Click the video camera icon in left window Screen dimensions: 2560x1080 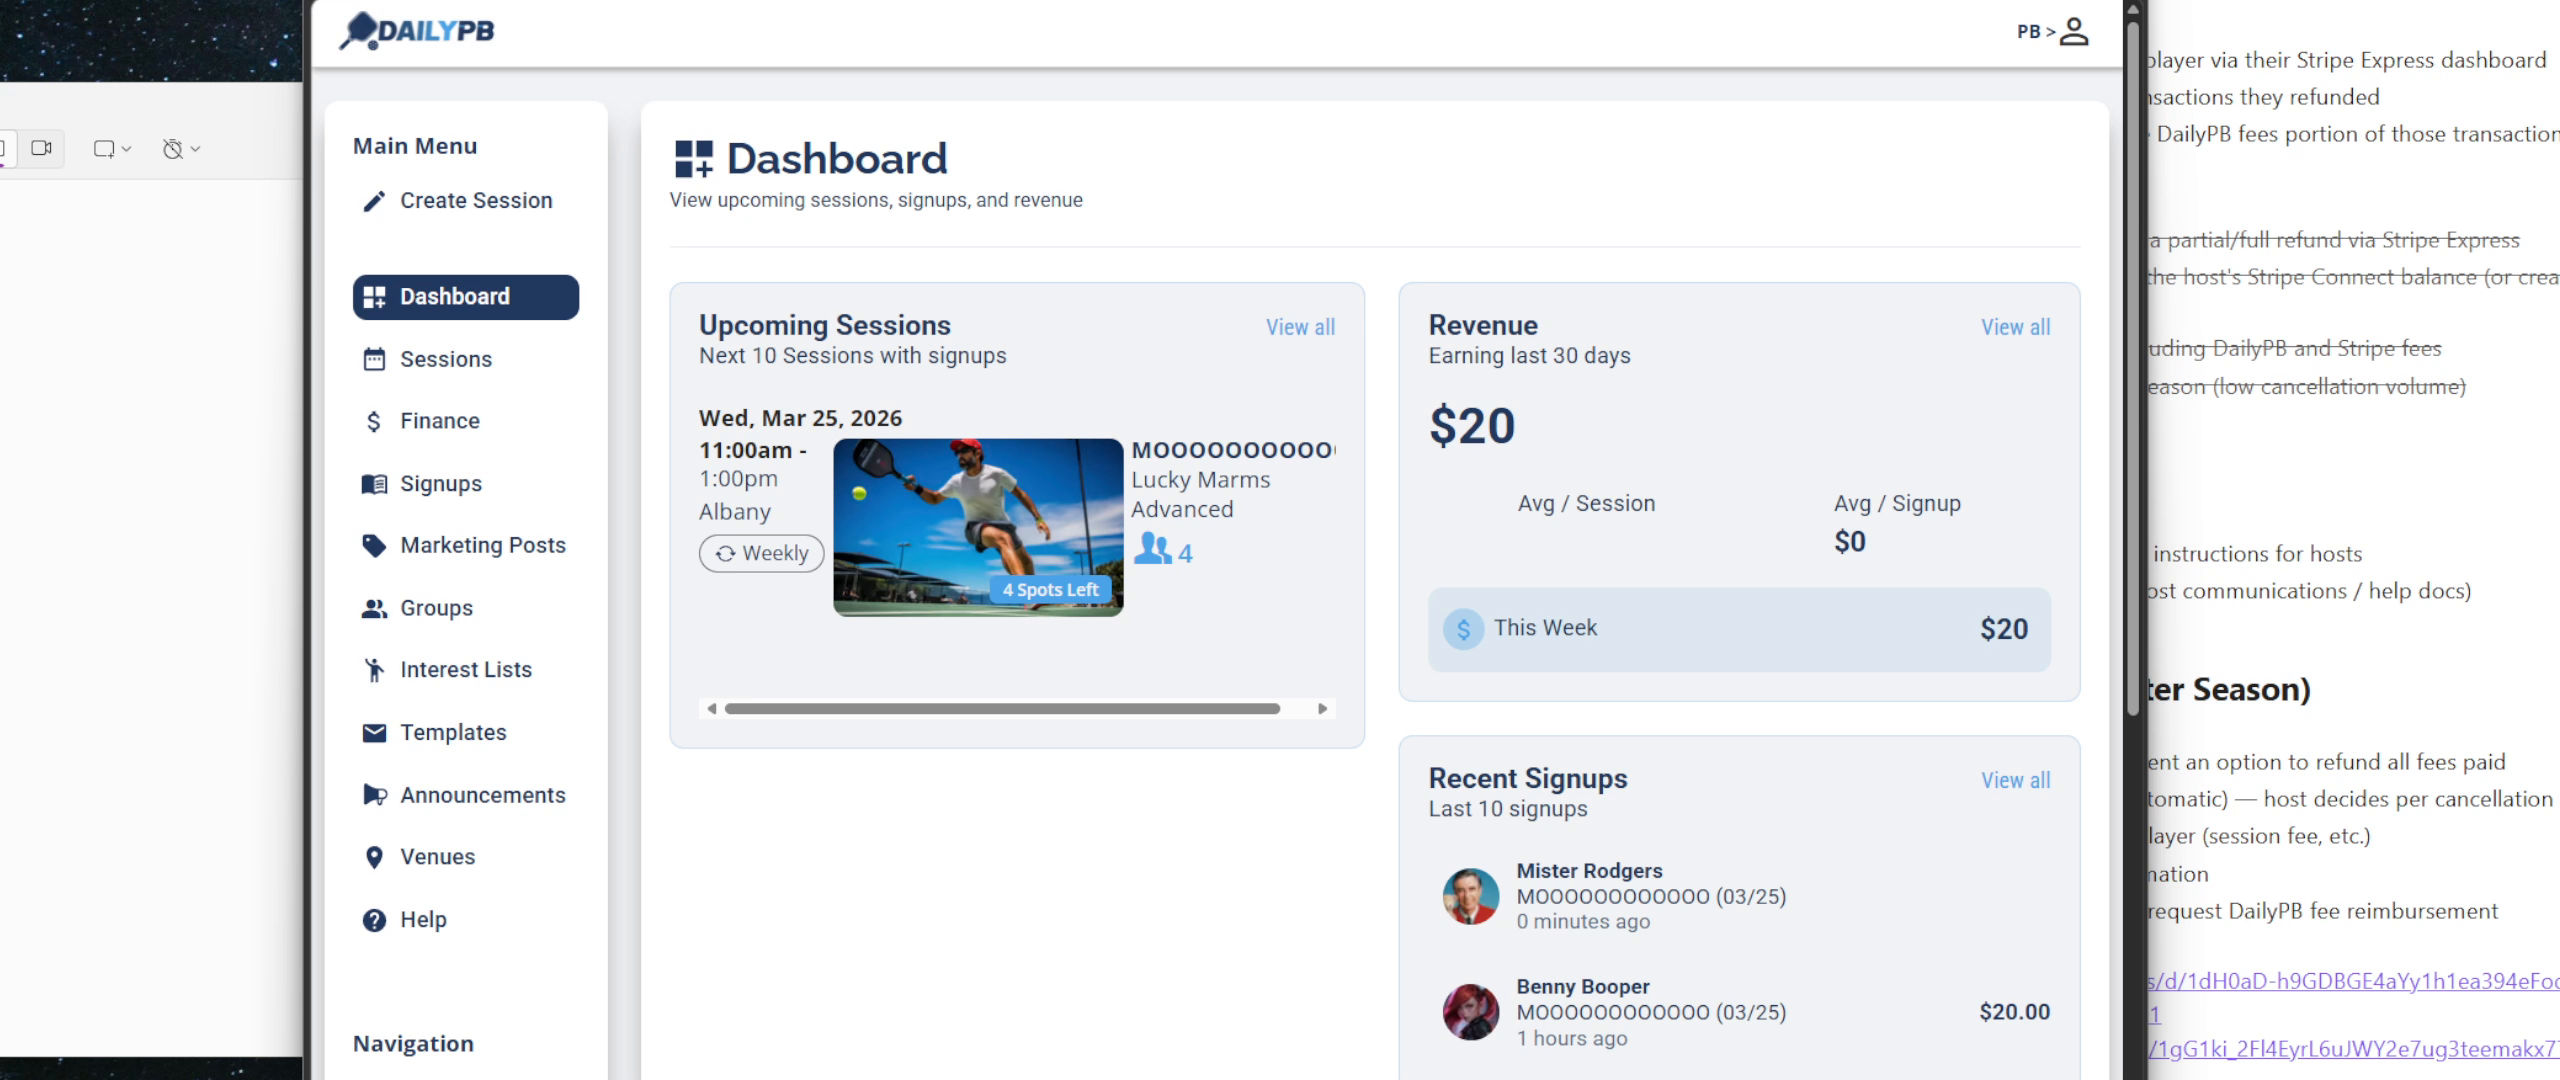(x=41, y=148)
